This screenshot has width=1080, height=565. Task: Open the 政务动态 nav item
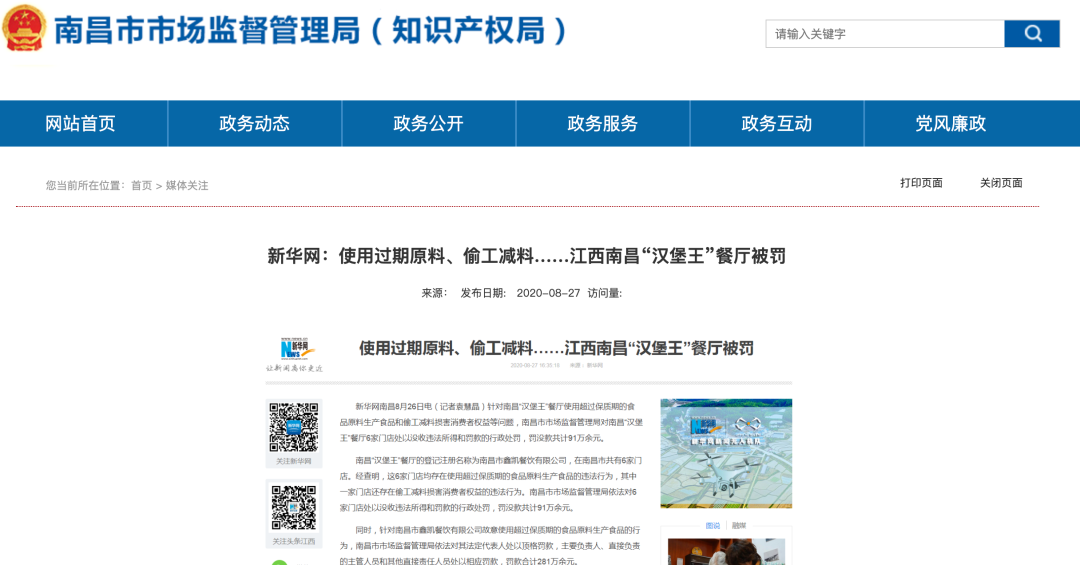pos(254,123)
